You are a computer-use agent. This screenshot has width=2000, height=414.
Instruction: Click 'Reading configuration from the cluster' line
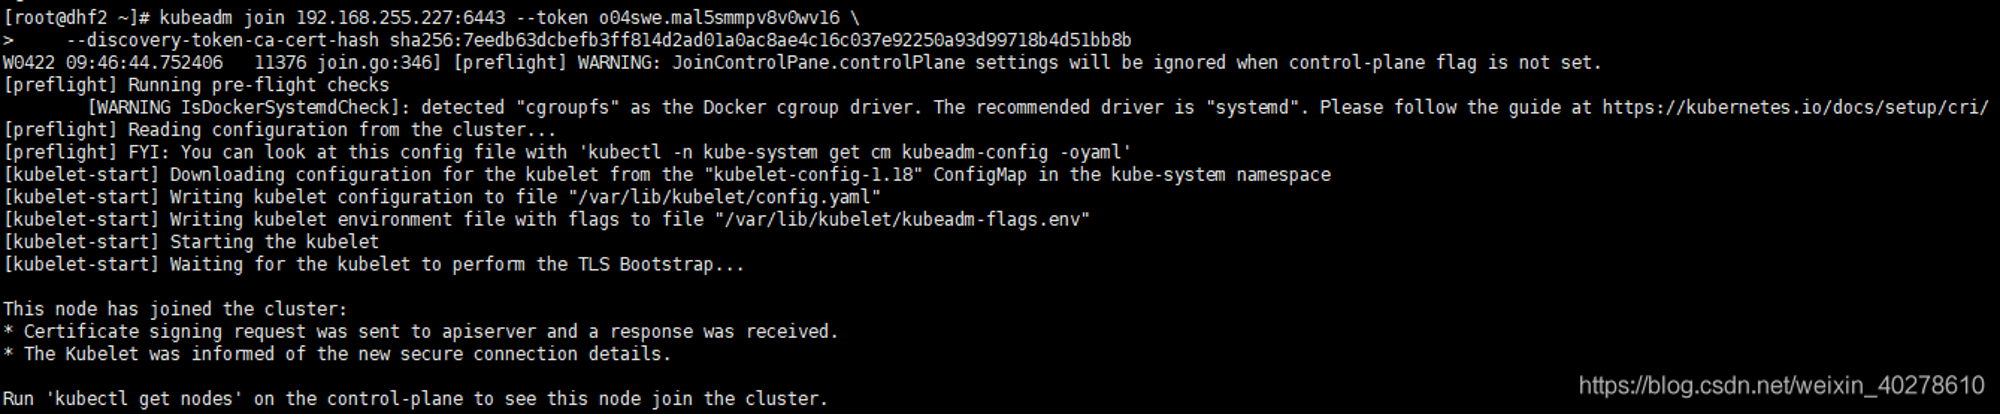(280, 130)
